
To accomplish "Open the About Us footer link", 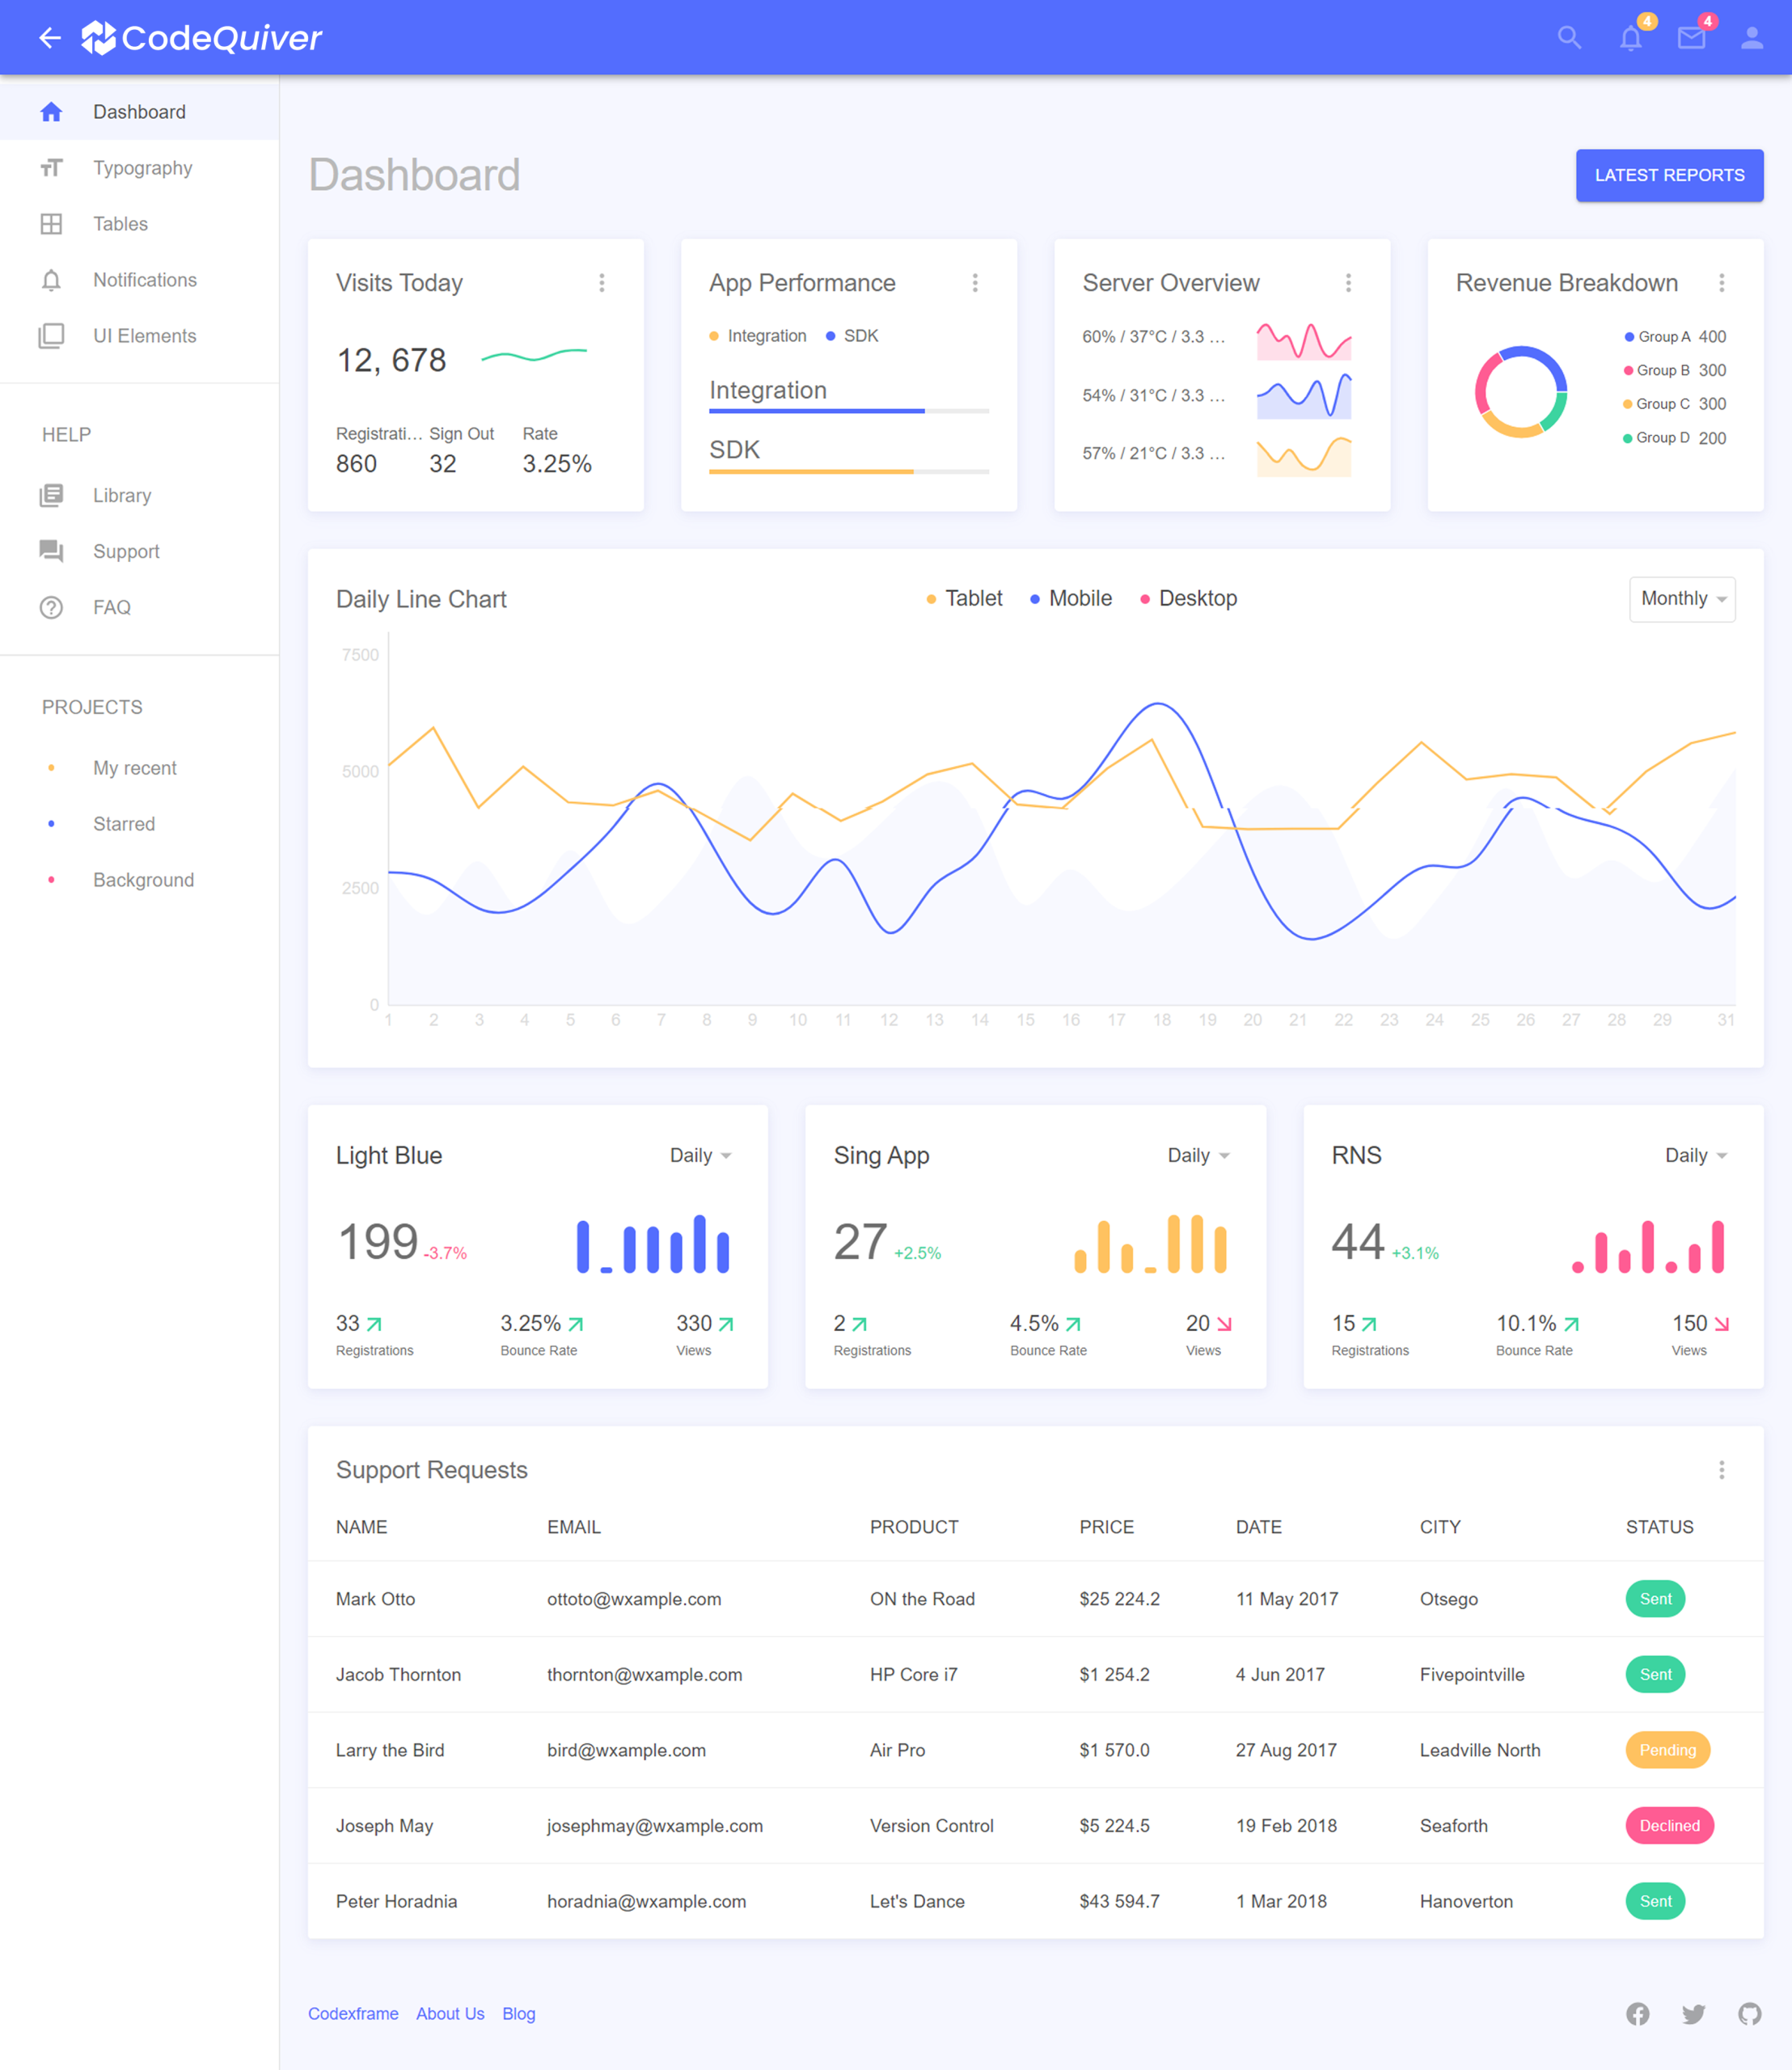I will pos(450,2013).
